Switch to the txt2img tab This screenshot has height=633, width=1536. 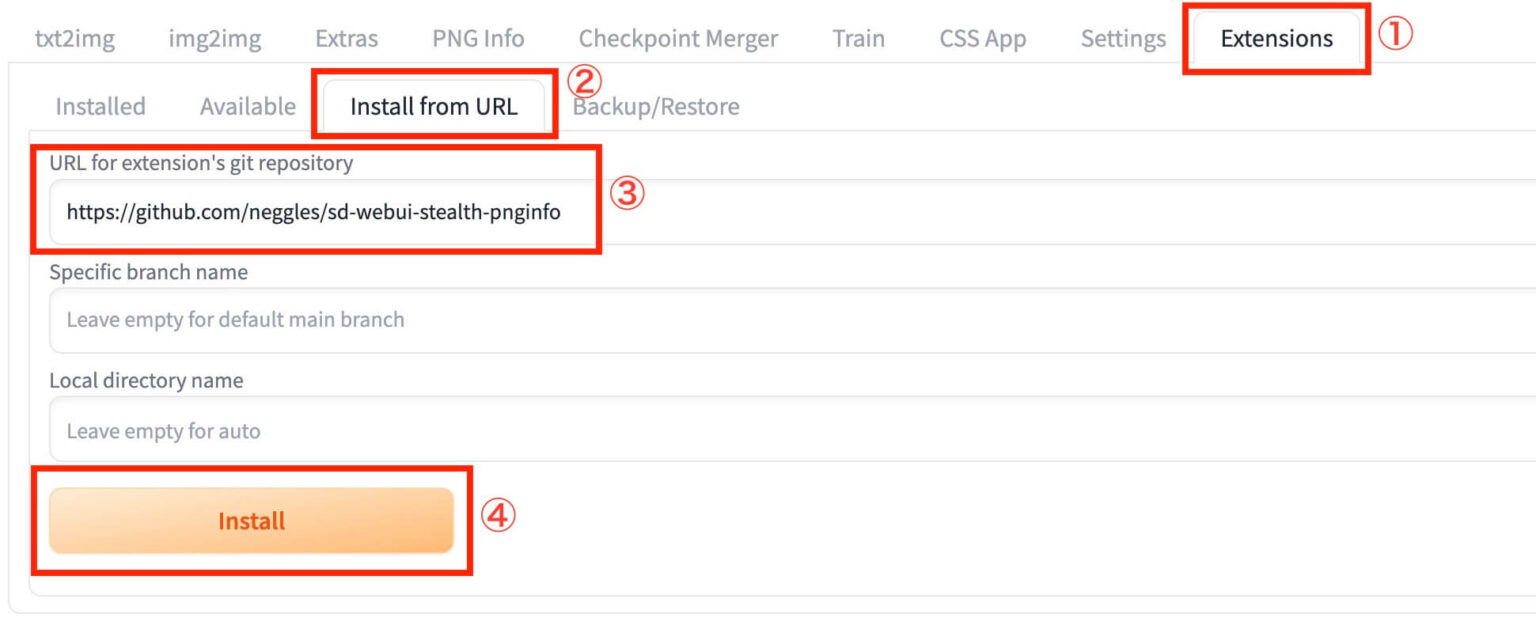pyautogui.click(x=75, y=39)
